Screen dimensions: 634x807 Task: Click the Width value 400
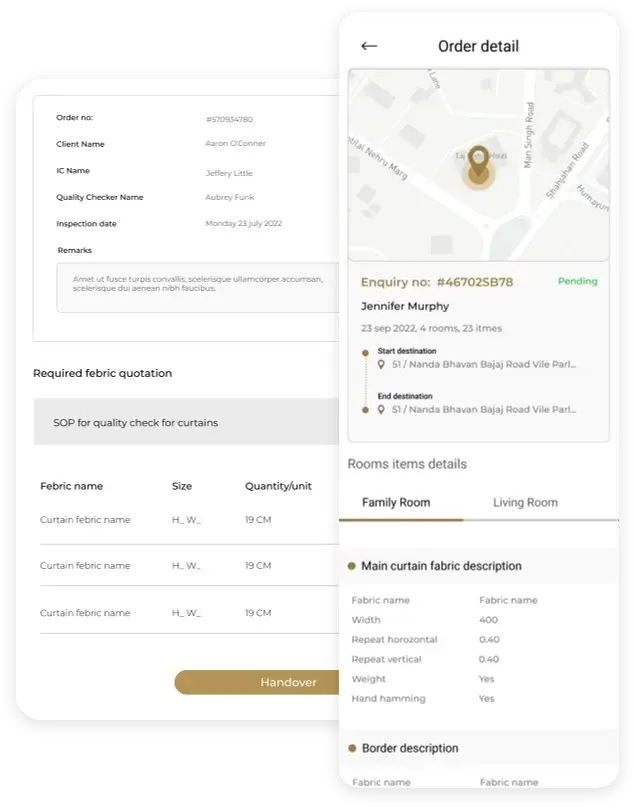coord(488,620)
